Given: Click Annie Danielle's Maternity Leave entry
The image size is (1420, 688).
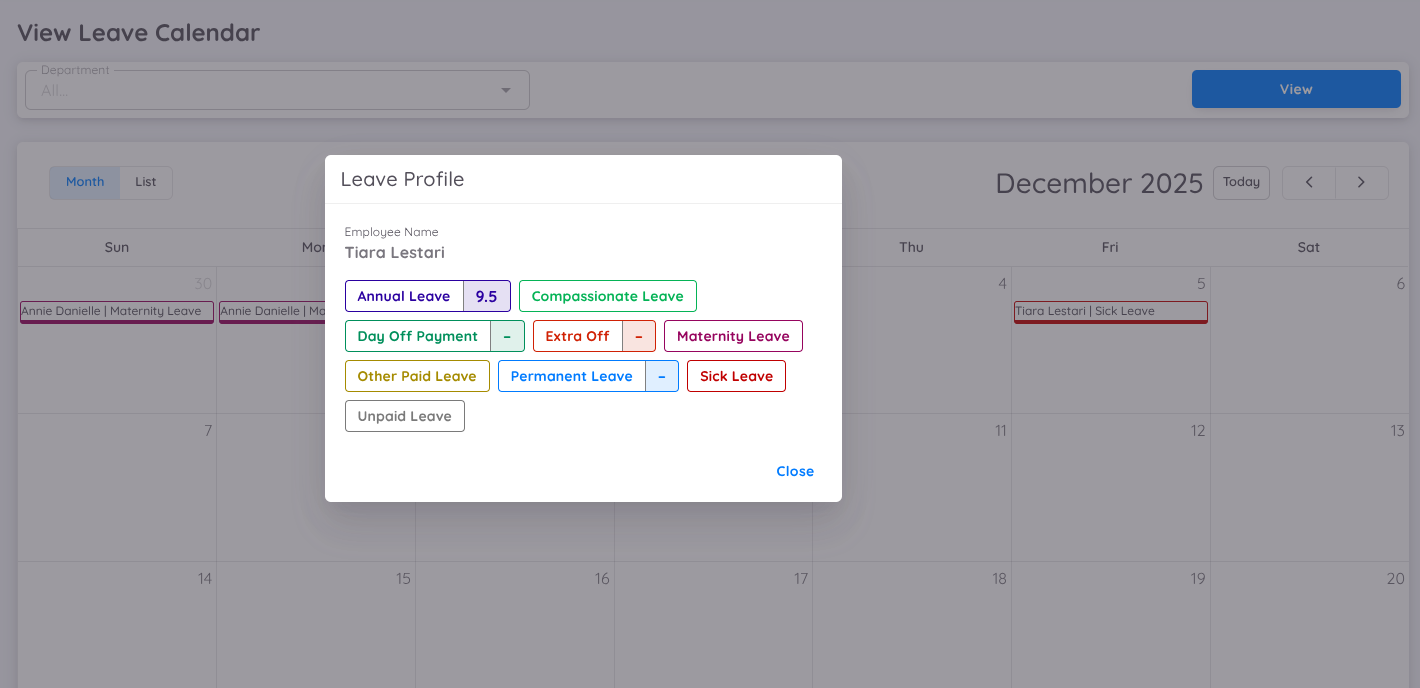Looking at the screenshot, I should coord(116,311).
